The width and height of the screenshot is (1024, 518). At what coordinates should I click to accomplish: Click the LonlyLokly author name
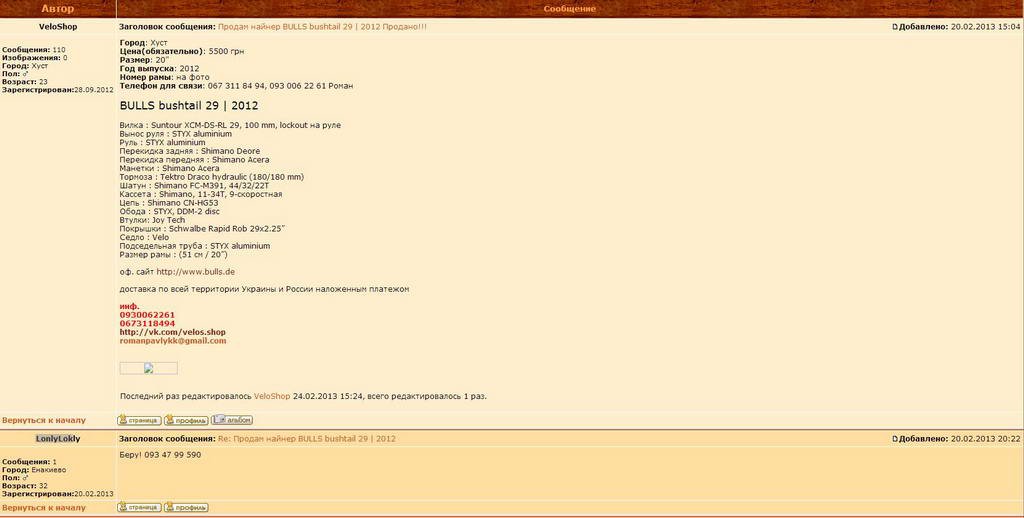[x=57, y=439]
